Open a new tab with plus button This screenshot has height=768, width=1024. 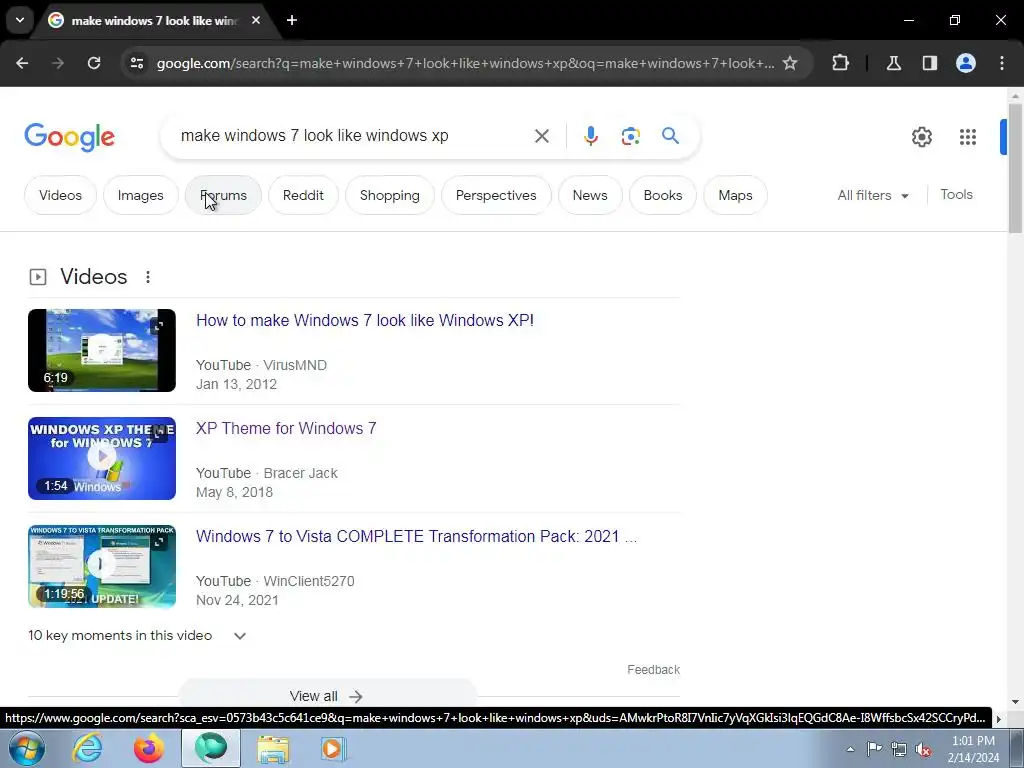tap(292, 20)
